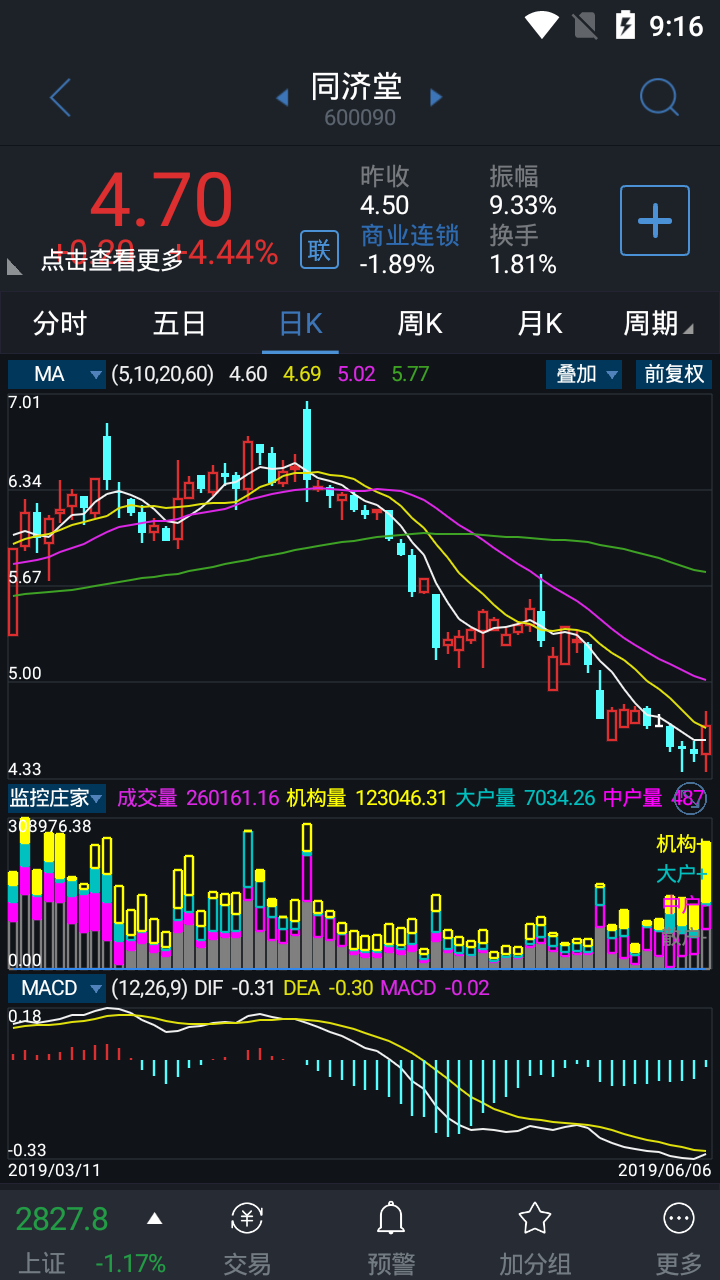Switch to 分时 tab
The height and width of the screenshot is (1280, 720).
(x=60, y=323)
